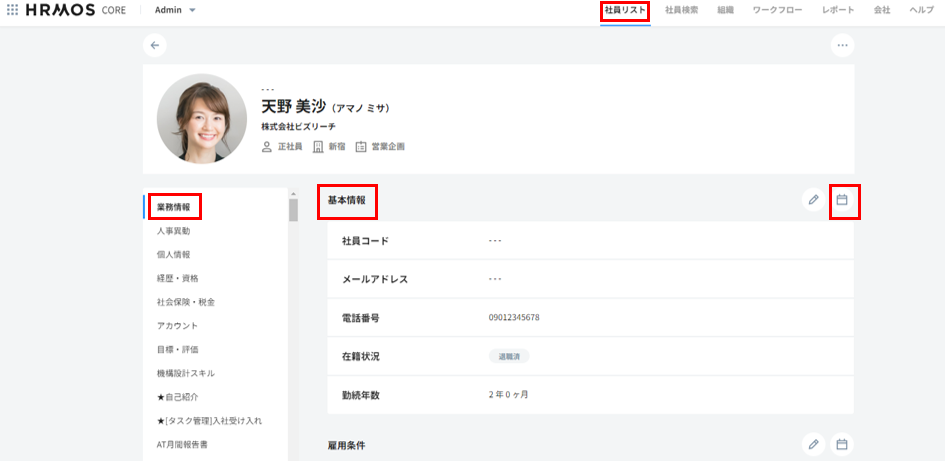Open the レポート tab

pos(838,10)
